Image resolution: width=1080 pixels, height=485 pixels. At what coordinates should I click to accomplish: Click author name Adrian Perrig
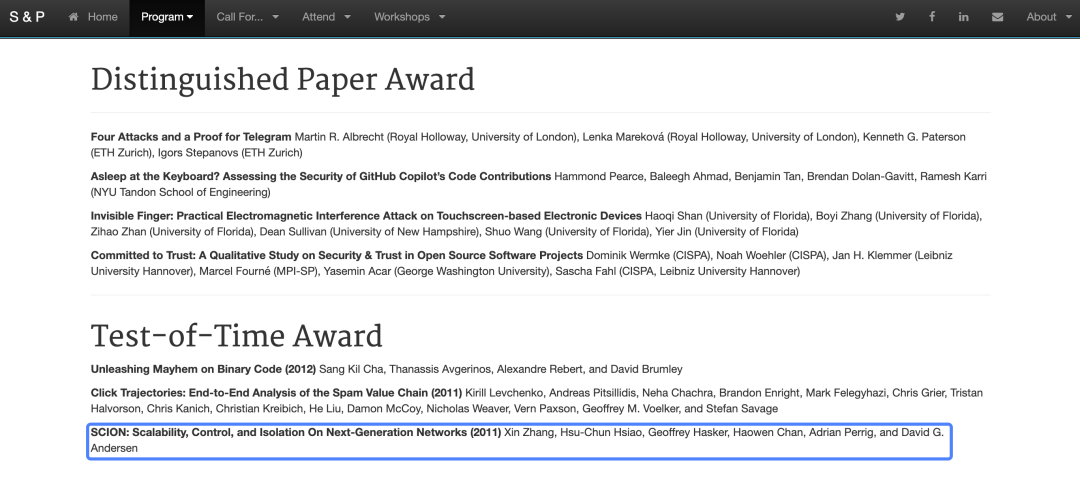(843, 433)
